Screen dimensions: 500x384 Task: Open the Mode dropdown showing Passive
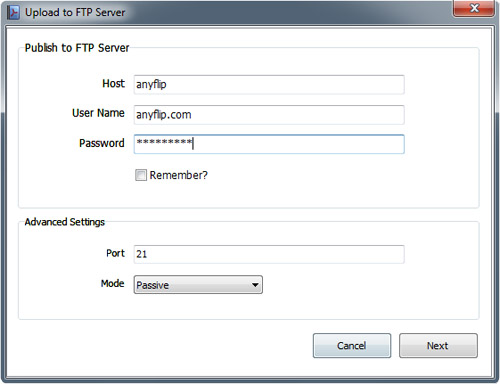click(x=198, y=285)
